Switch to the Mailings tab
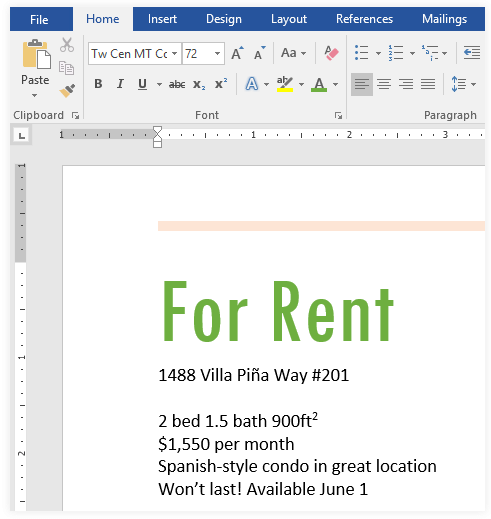 pos(444,19)
